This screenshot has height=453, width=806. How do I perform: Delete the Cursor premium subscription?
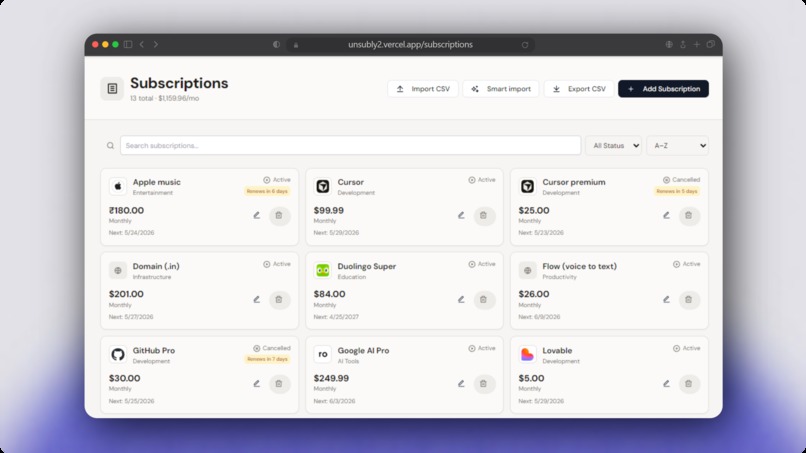[689, 215]
